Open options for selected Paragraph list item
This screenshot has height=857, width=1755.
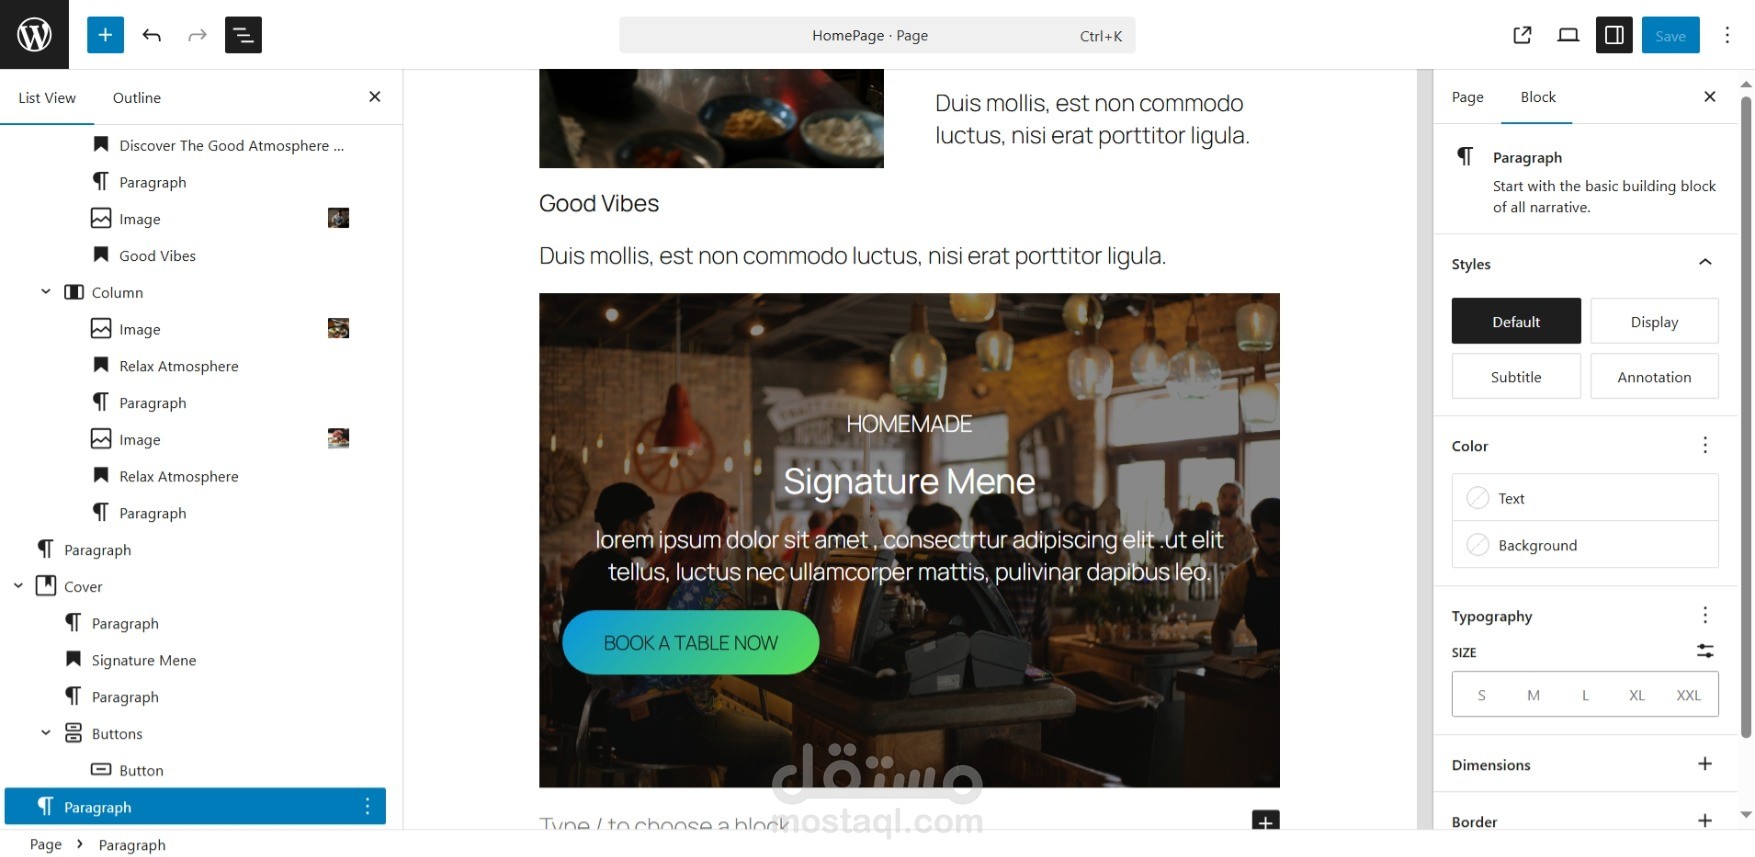point(367,806)
